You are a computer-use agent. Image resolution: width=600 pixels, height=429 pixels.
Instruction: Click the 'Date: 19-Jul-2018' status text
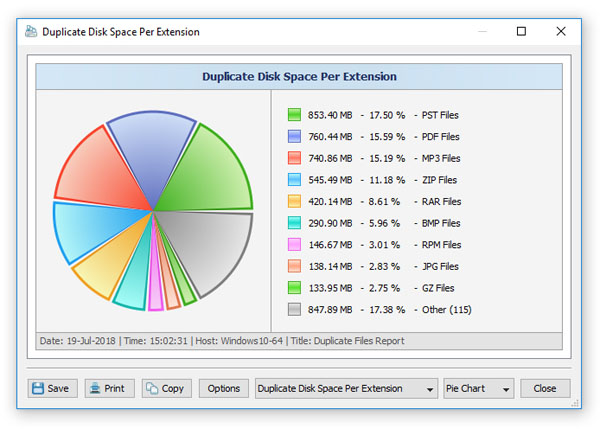tap(77, 341)
